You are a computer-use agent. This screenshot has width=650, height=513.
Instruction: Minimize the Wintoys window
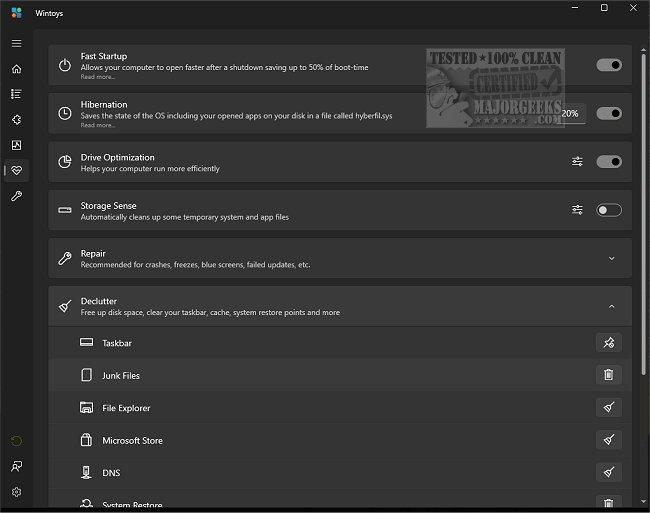point(575,8)
